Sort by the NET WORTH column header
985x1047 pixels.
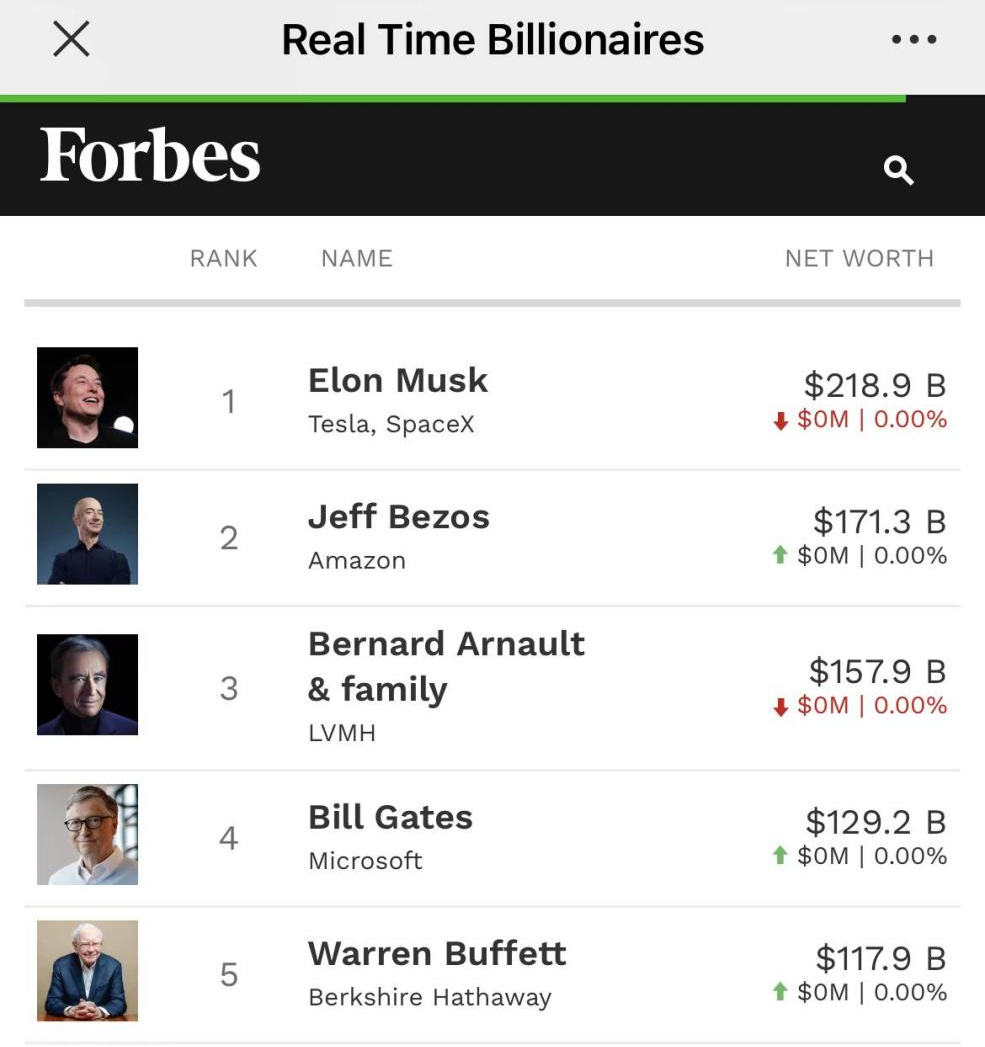pyautogui.click(x=859, y=258)
